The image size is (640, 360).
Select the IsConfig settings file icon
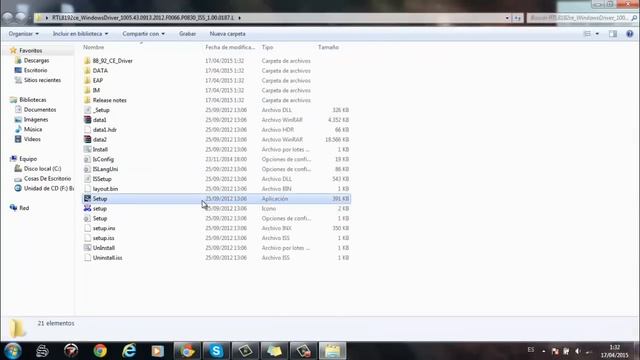pyautogui.click(x=87, y=159)
